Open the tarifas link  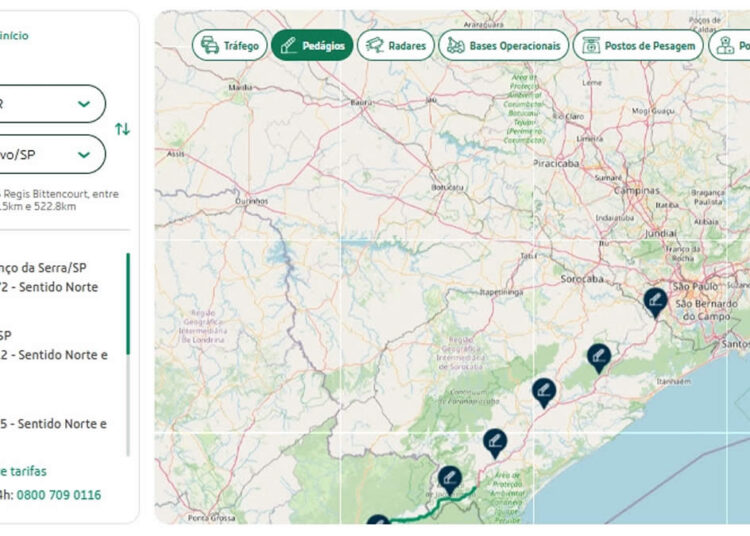[x=24, y=471]
